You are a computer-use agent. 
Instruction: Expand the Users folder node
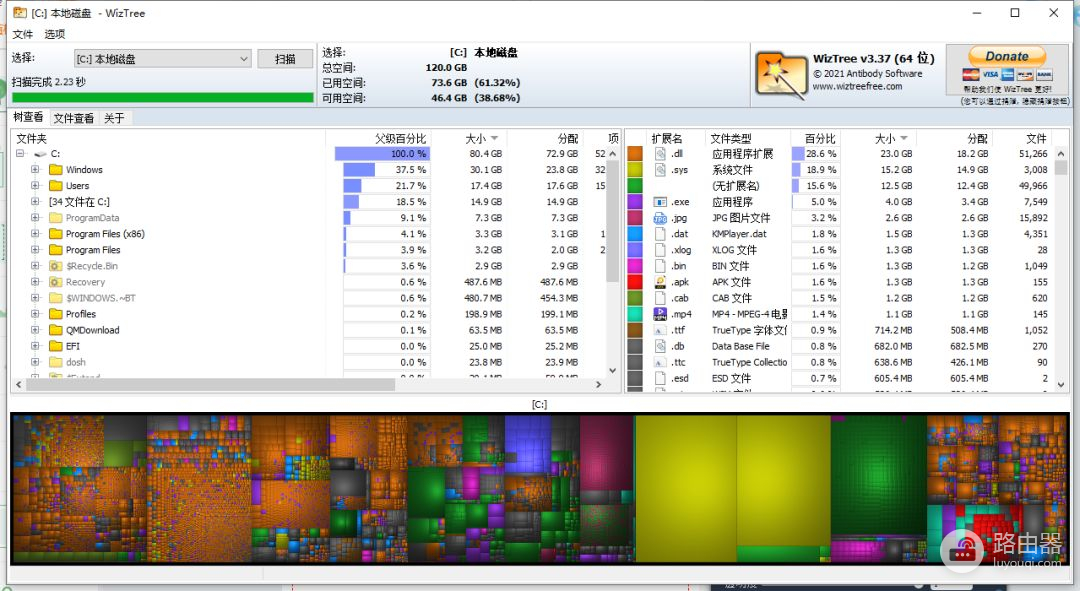pos(35,186)
